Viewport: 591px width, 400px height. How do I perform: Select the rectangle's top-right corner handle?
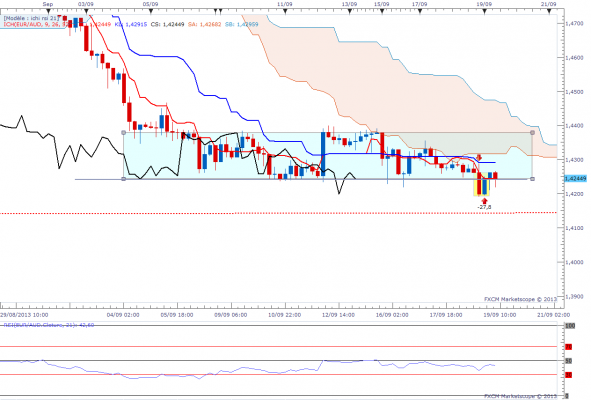coord(532,133)
